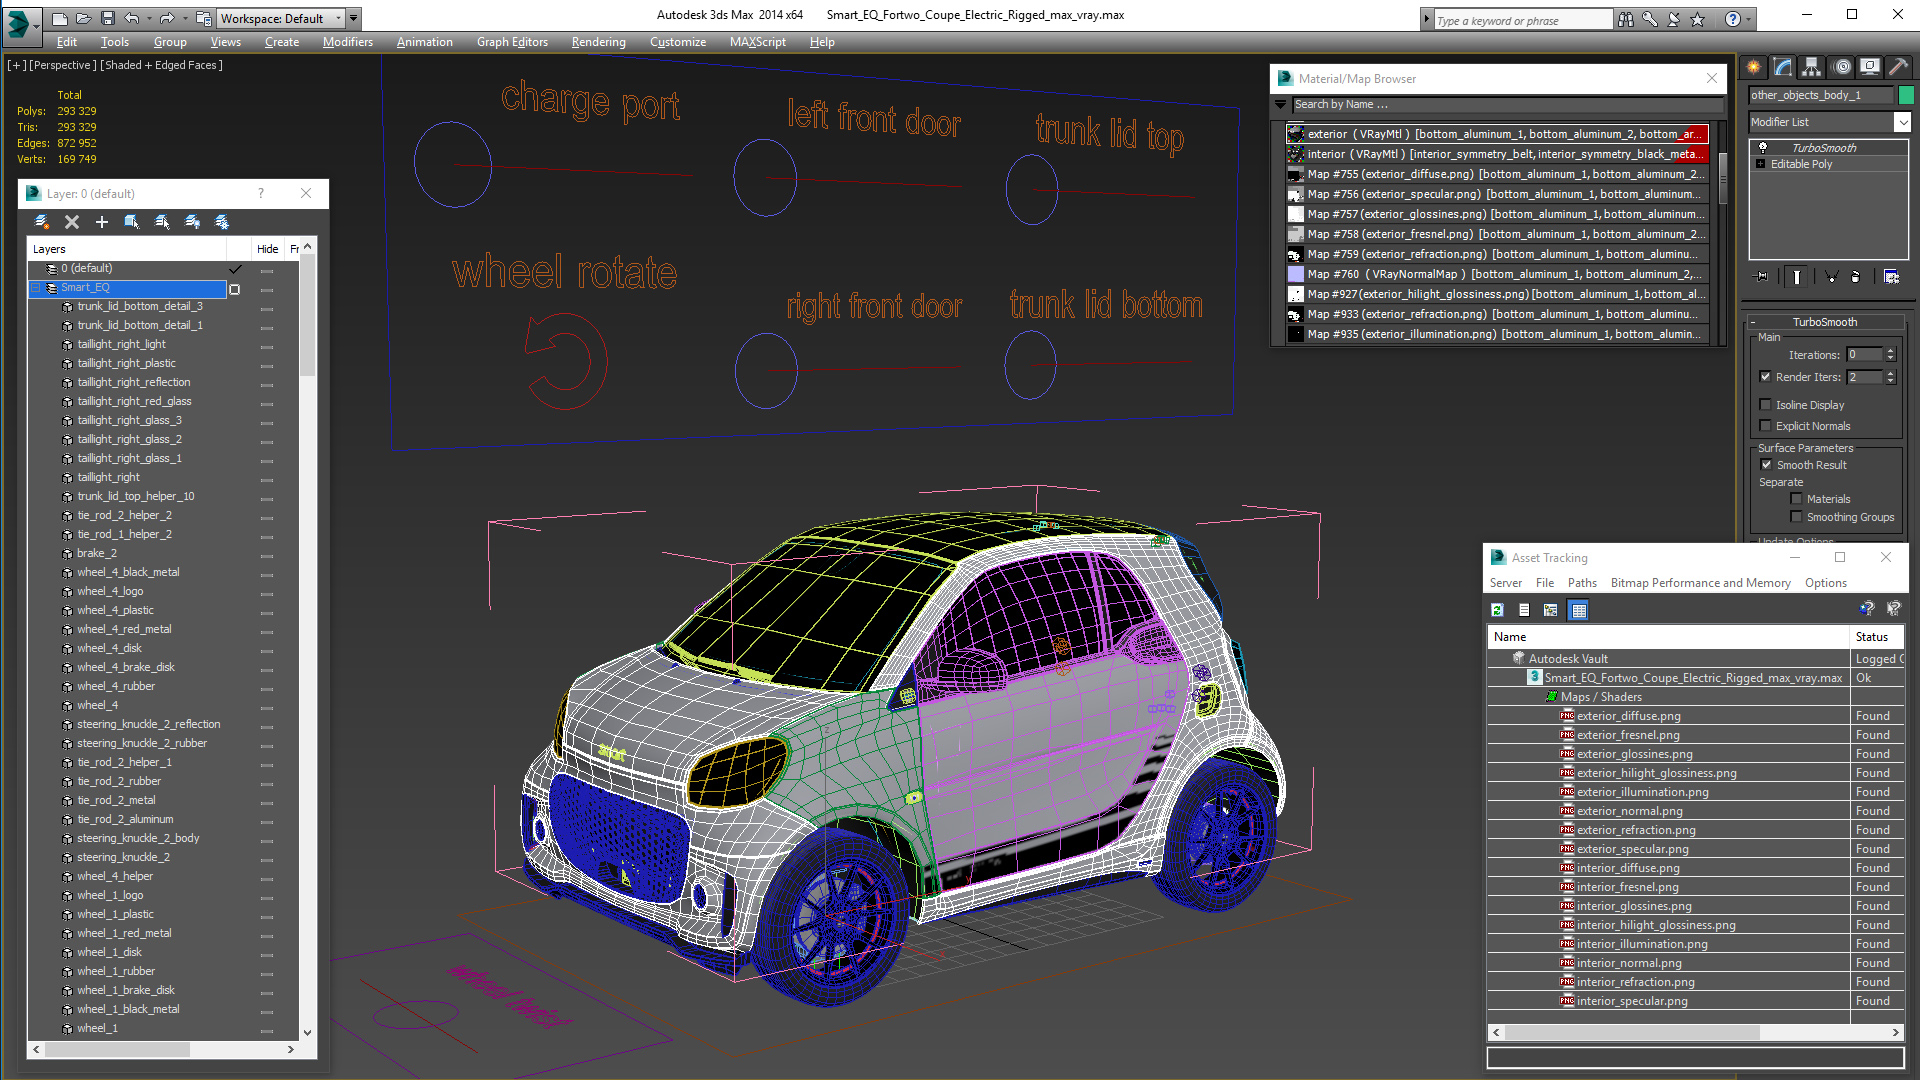The width and height of the screenshot is (1920, 1080).
Task: Open Bitmap Performance and Memory menu
Action: (1700, 583)
